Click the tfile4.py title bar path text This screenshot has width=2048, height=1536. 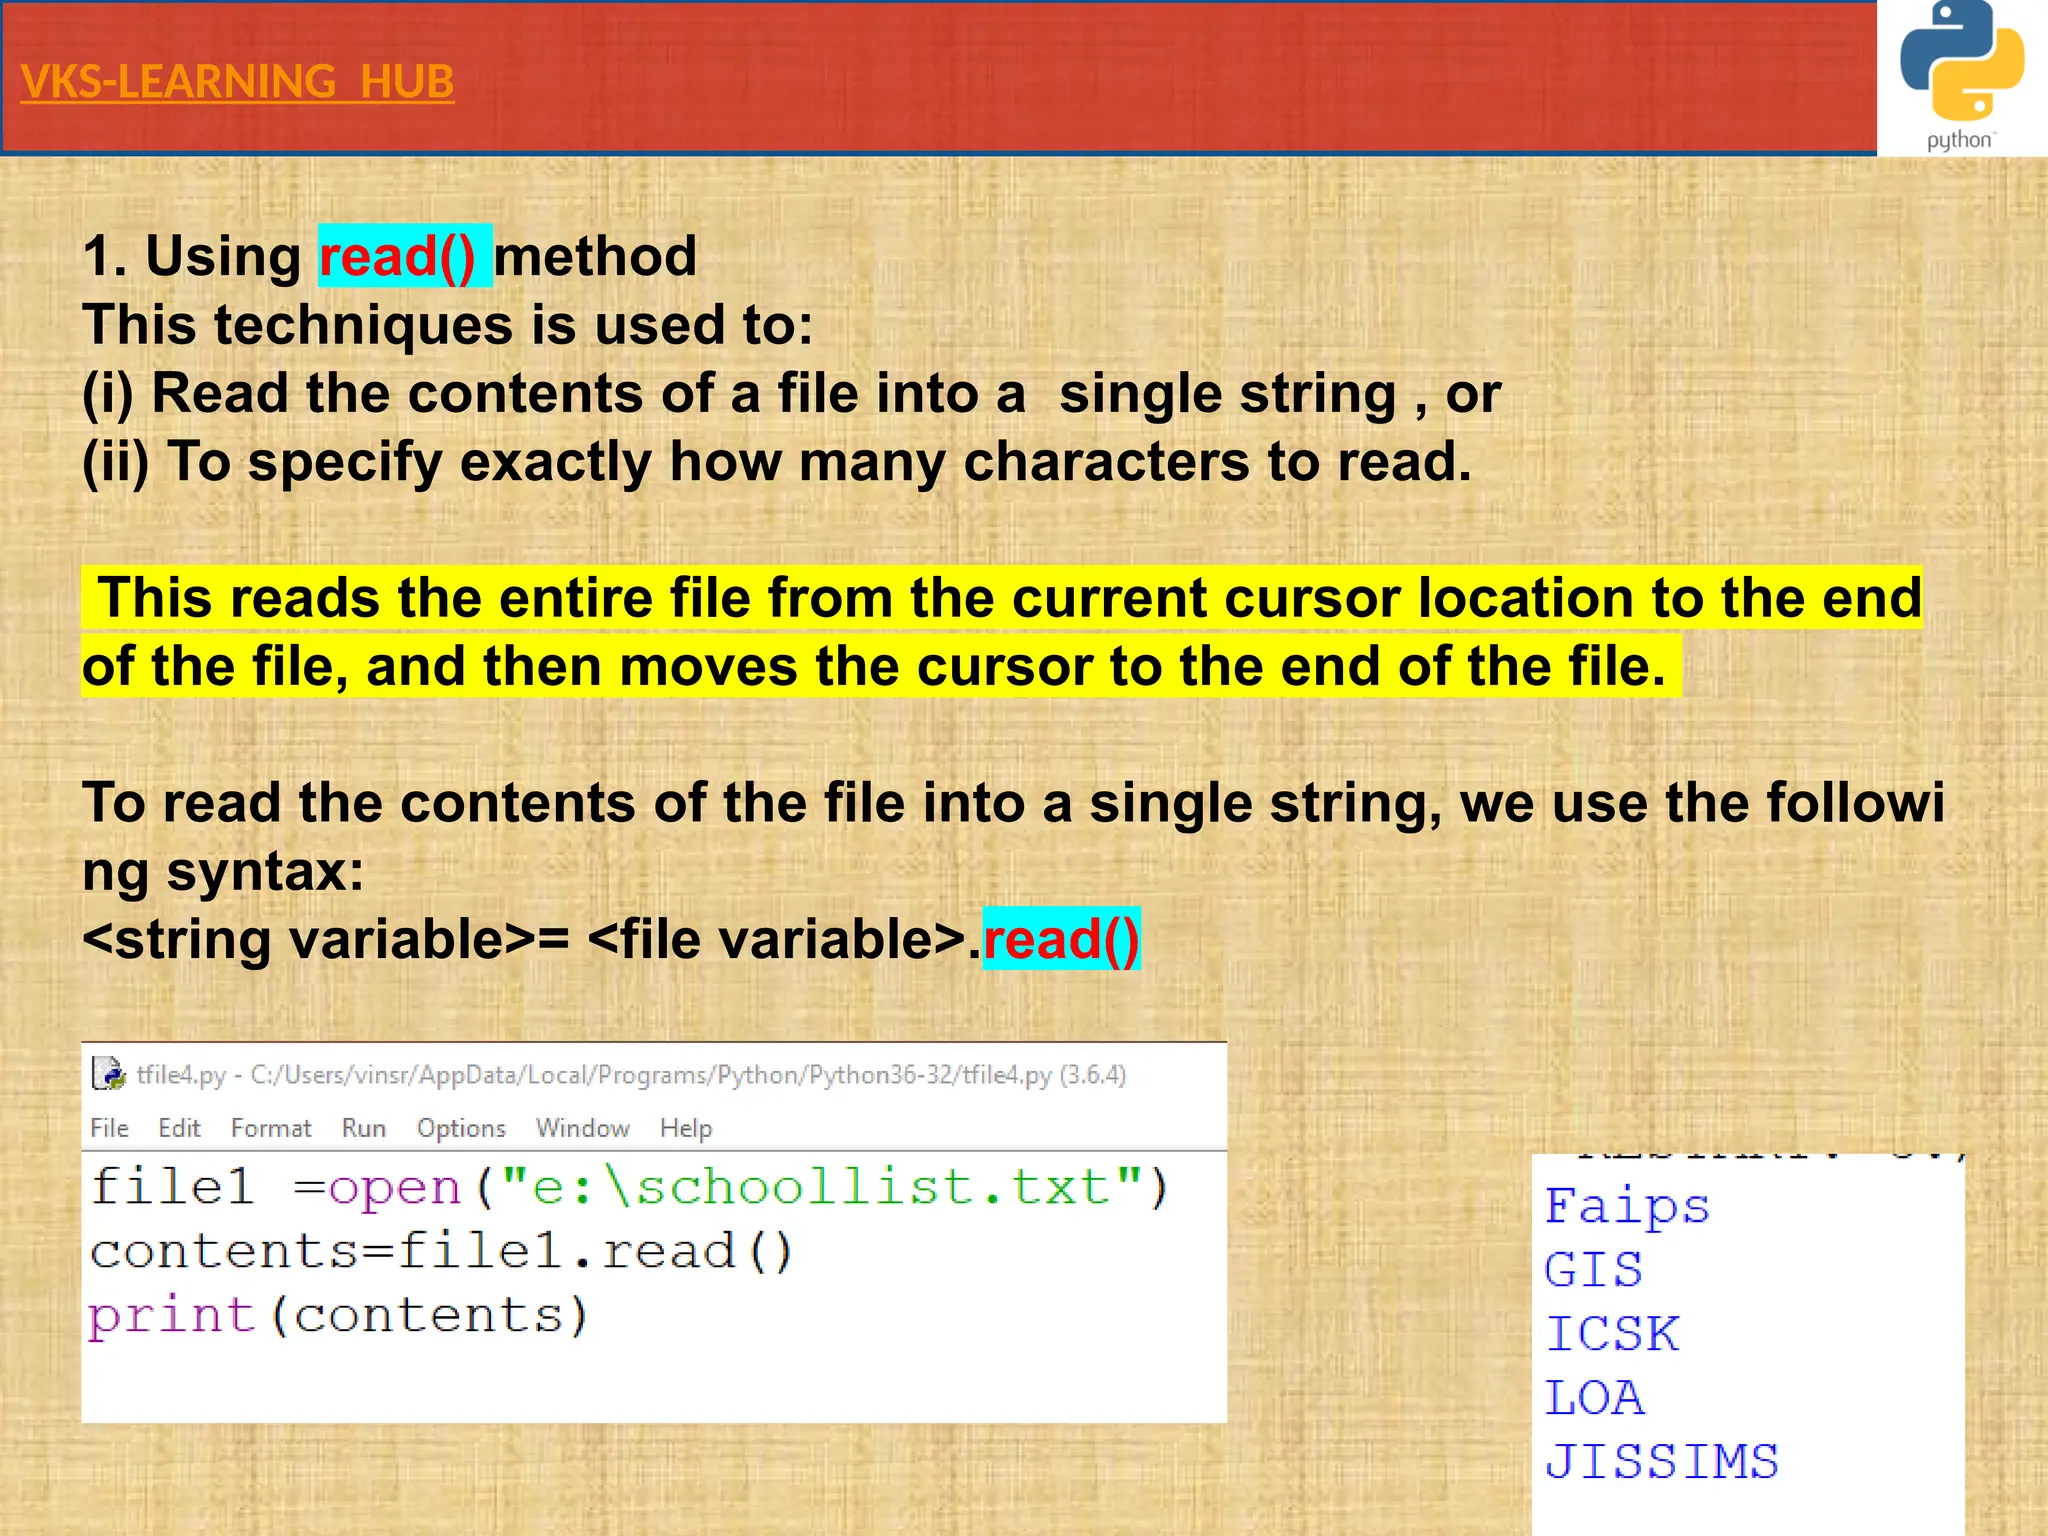(631, 1074)
